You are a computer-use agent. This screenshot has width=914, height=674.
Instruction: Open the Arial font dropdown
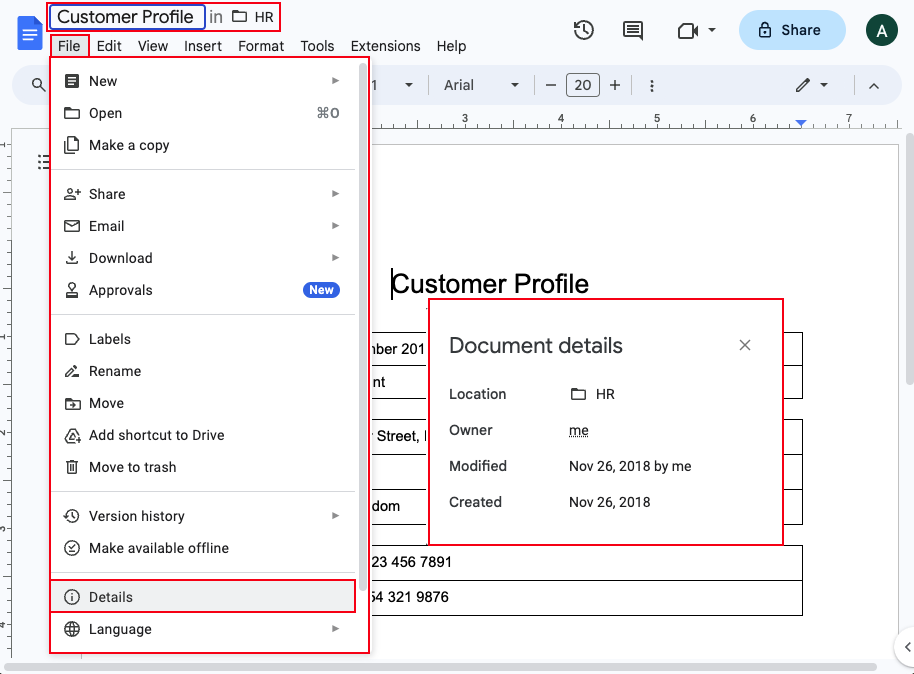tap(481, 85)
